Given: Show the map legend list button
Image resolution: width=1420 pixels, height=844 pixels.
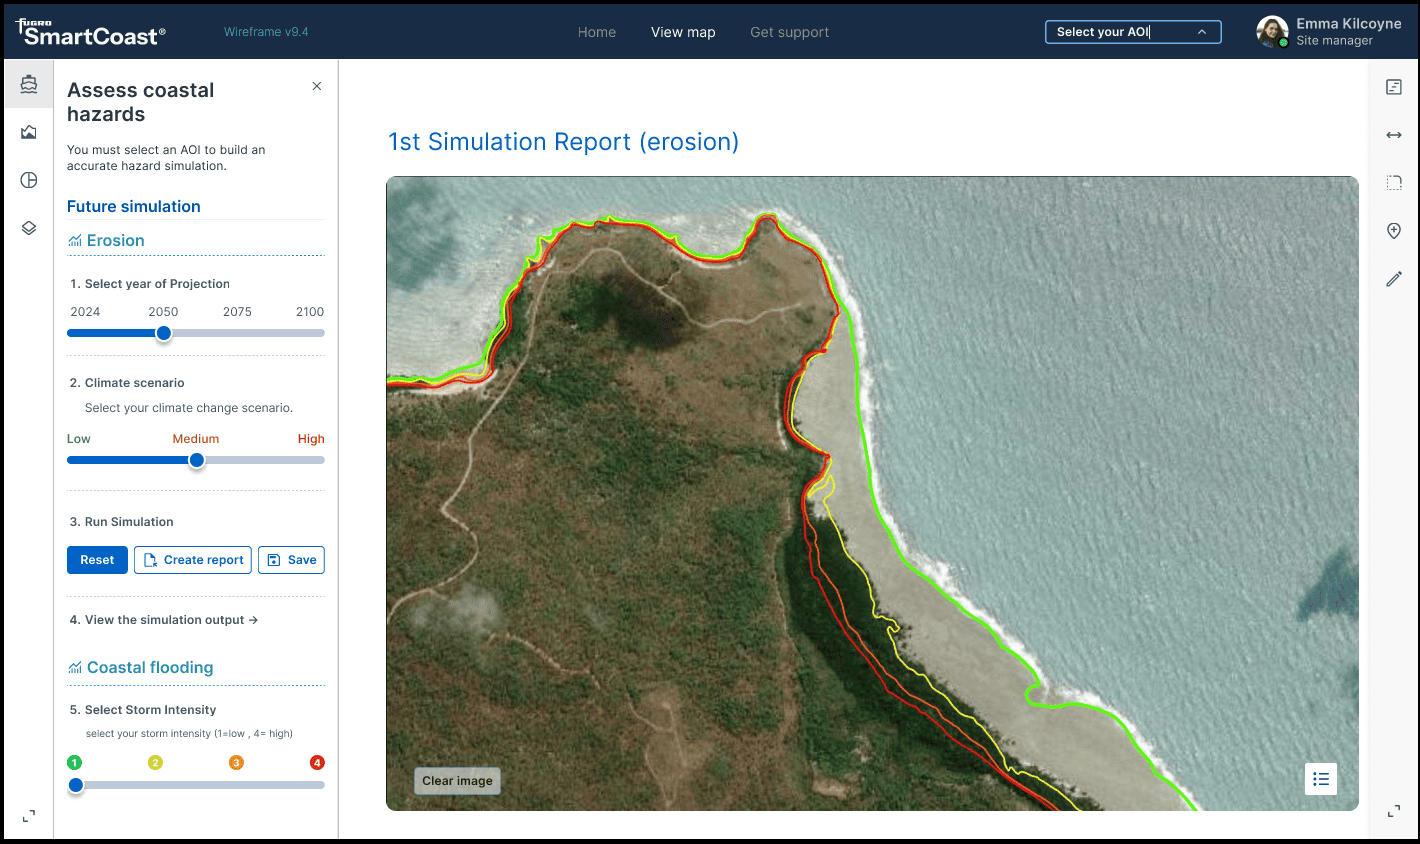Looking at the screenshot, I should 1321,779.
